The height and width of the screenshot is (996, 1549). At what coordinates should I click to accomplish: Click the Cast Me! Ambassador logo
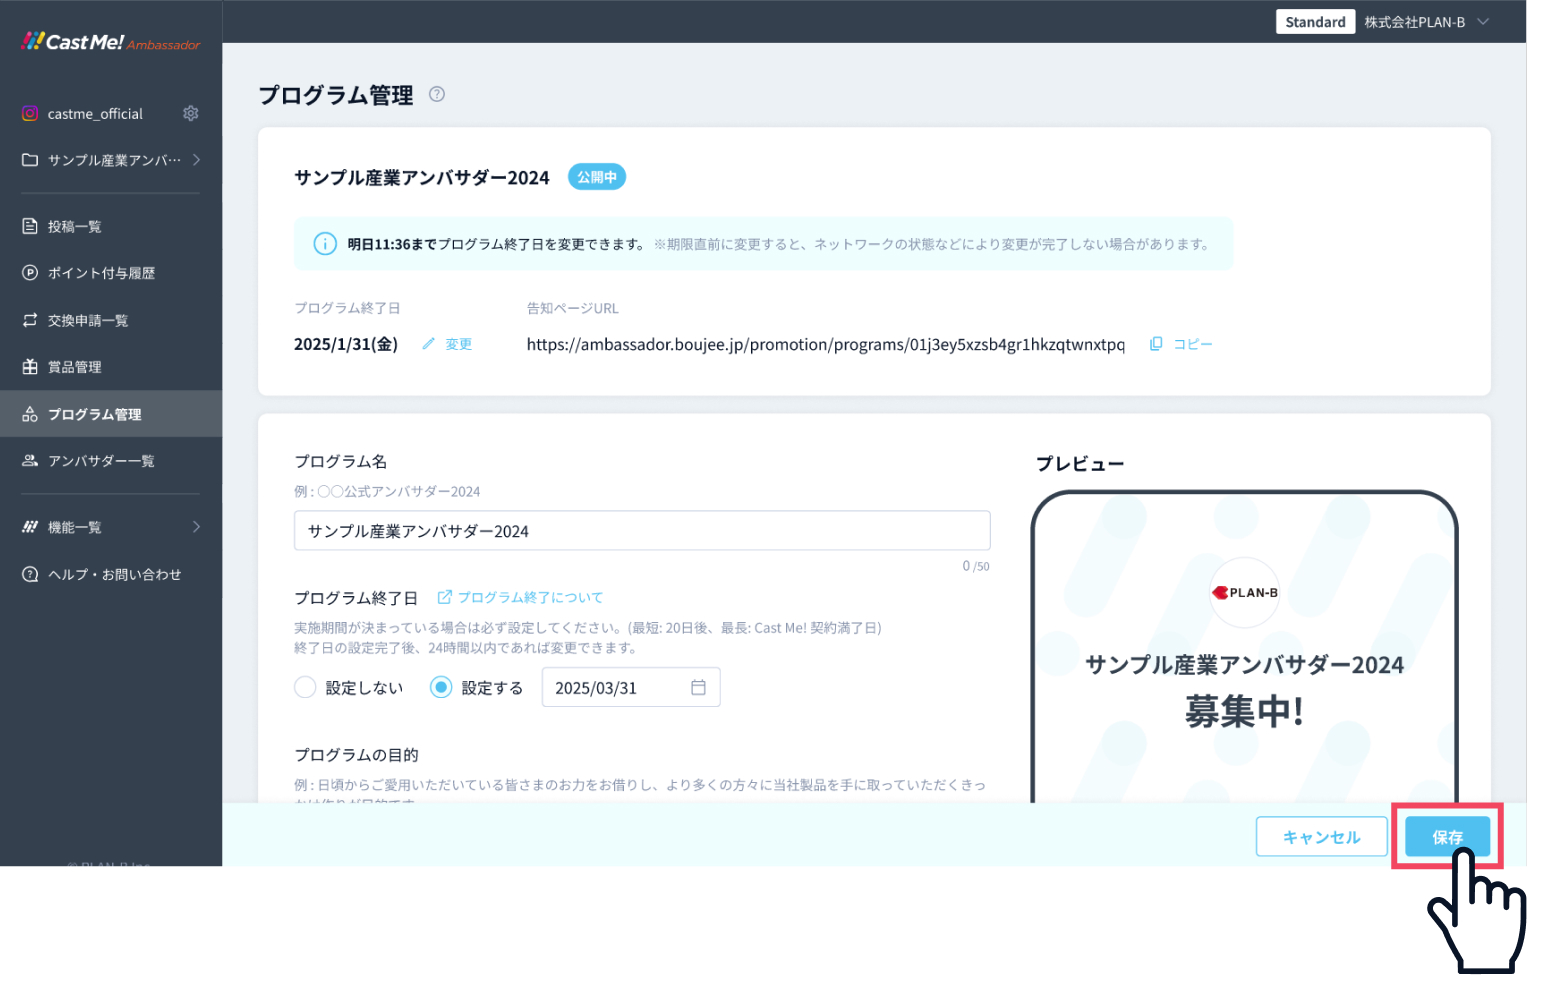(x=110, y=42)
